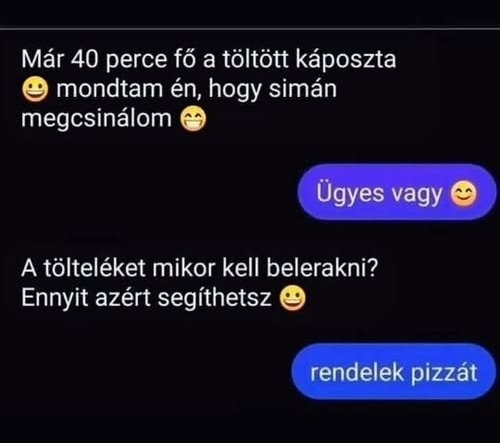This screenshot has height=443, width=500.
Task: Click the word "Ügyes" in purple bubble
Action: pyautogui.click(x=350, y=193)
